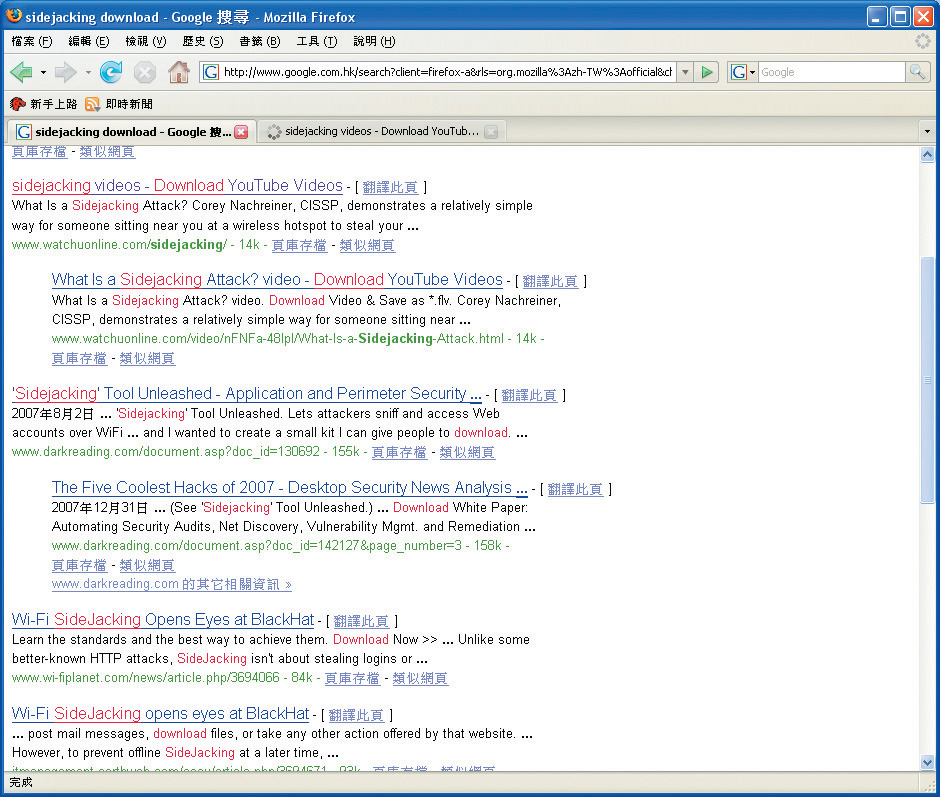Open the 檔案 (F) menu
This screenshot has width=940, height=797.
tap(32, 41)
